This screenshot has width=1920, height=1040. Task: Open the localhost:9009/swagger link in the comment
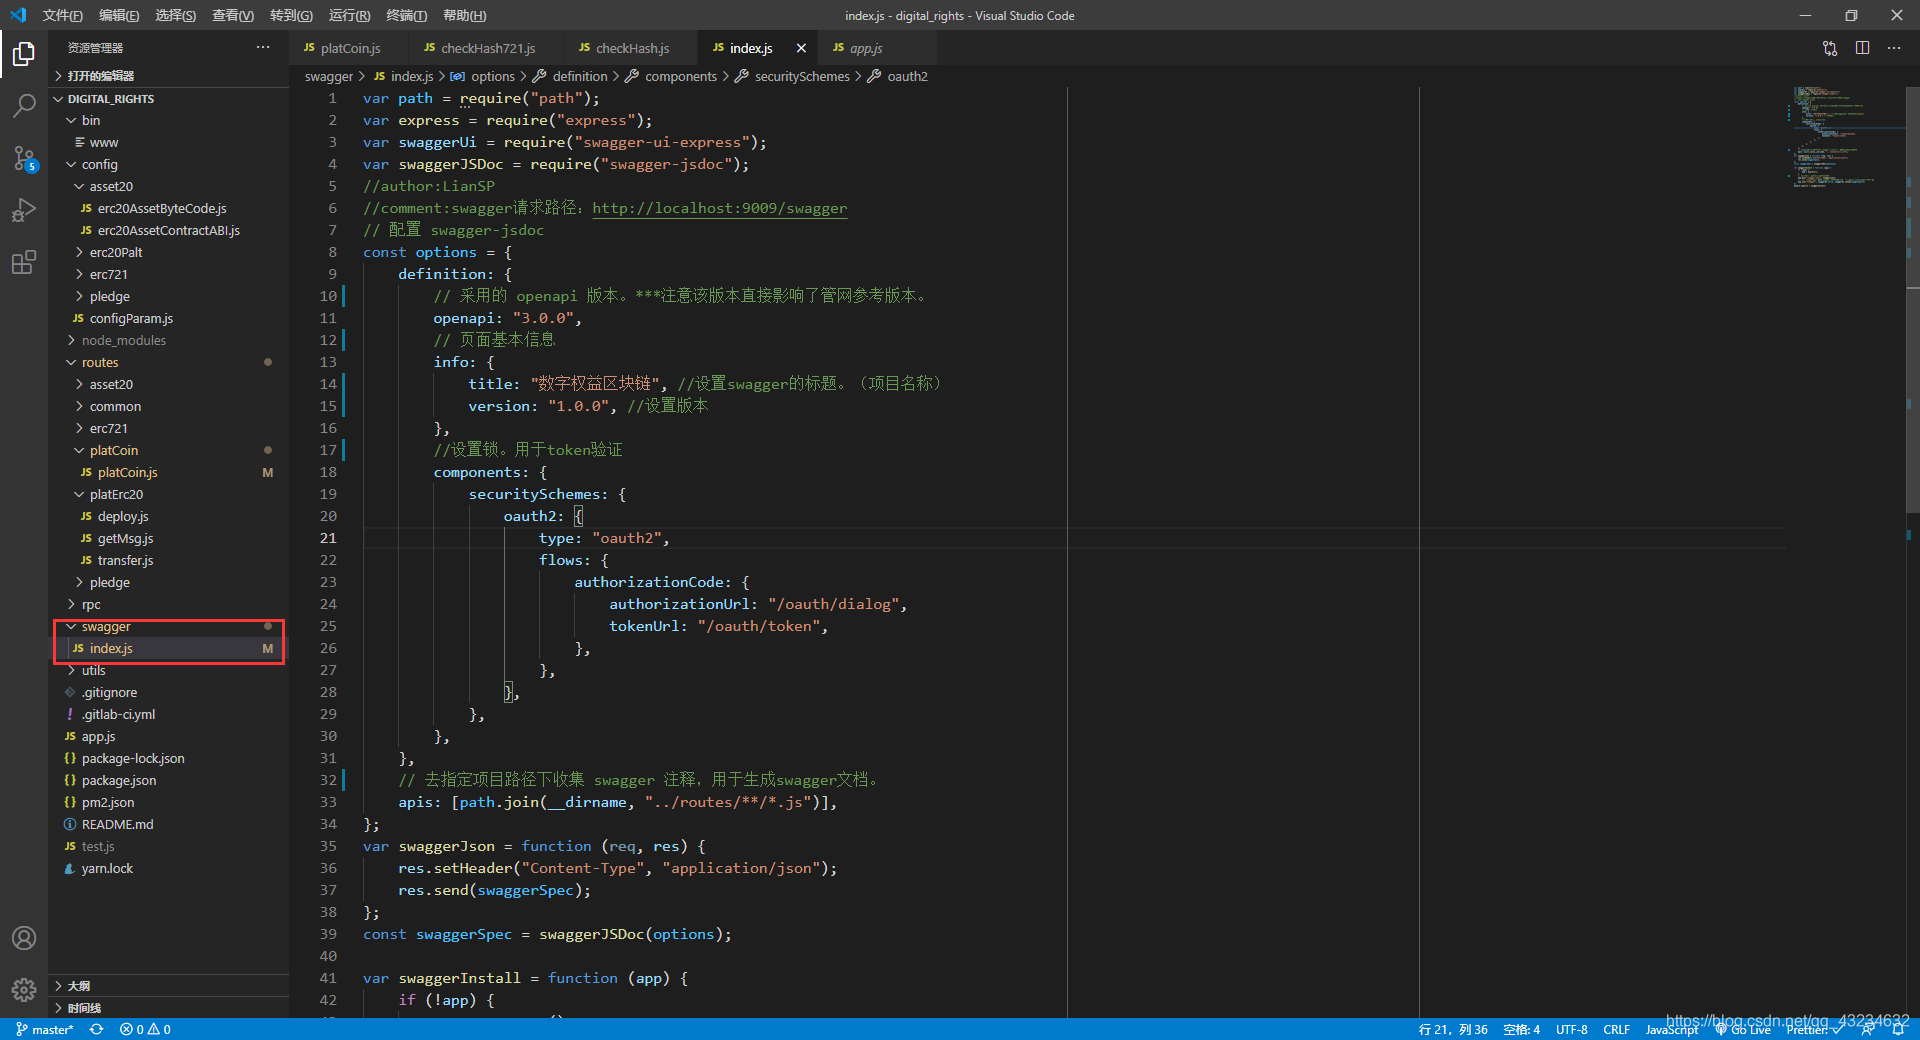(719, 208)
